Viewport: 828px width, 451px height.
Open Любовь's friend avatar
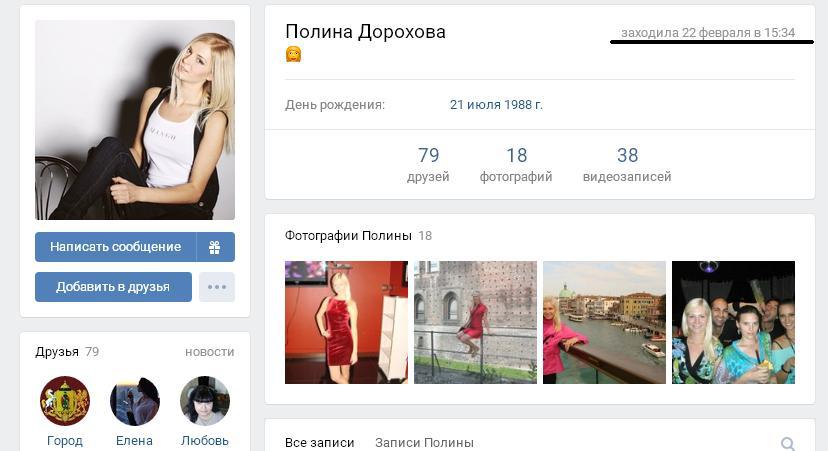tap(205, 401)
